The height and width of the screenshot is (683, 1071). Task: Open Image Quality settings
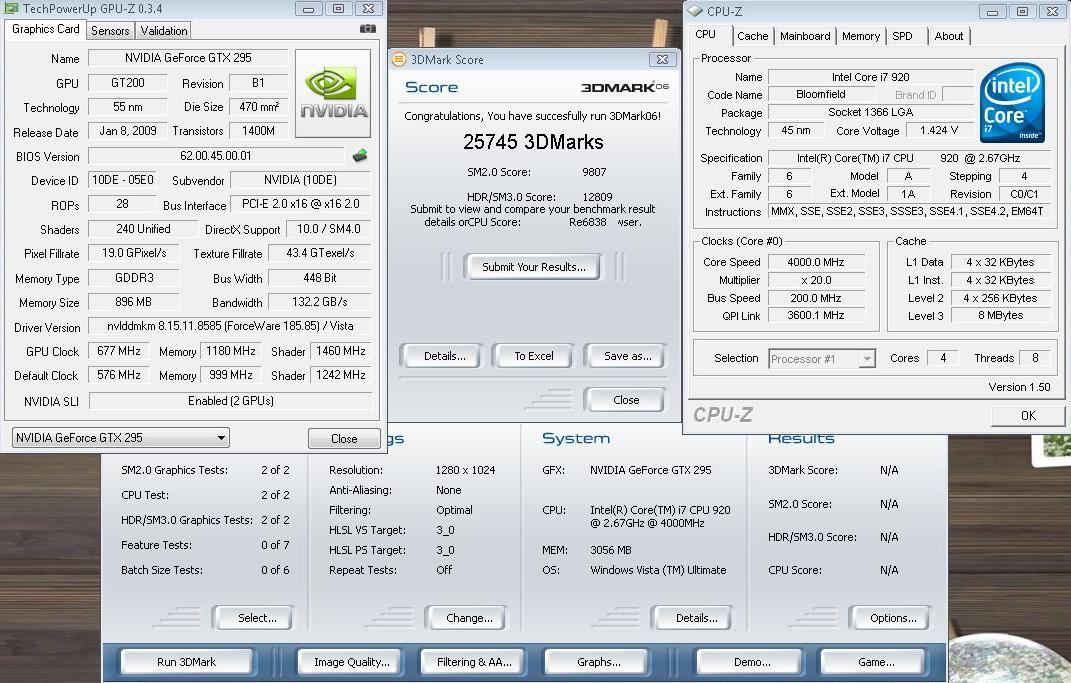tap(351, 662)
